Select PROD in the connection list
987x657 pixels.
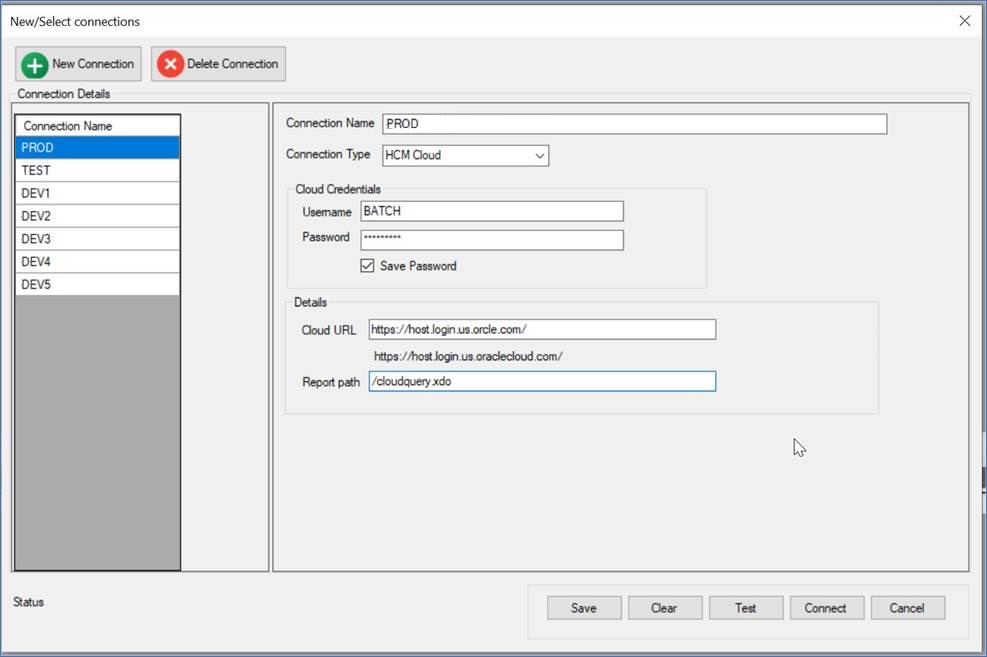pyautogui.click(x=97, y=148)
